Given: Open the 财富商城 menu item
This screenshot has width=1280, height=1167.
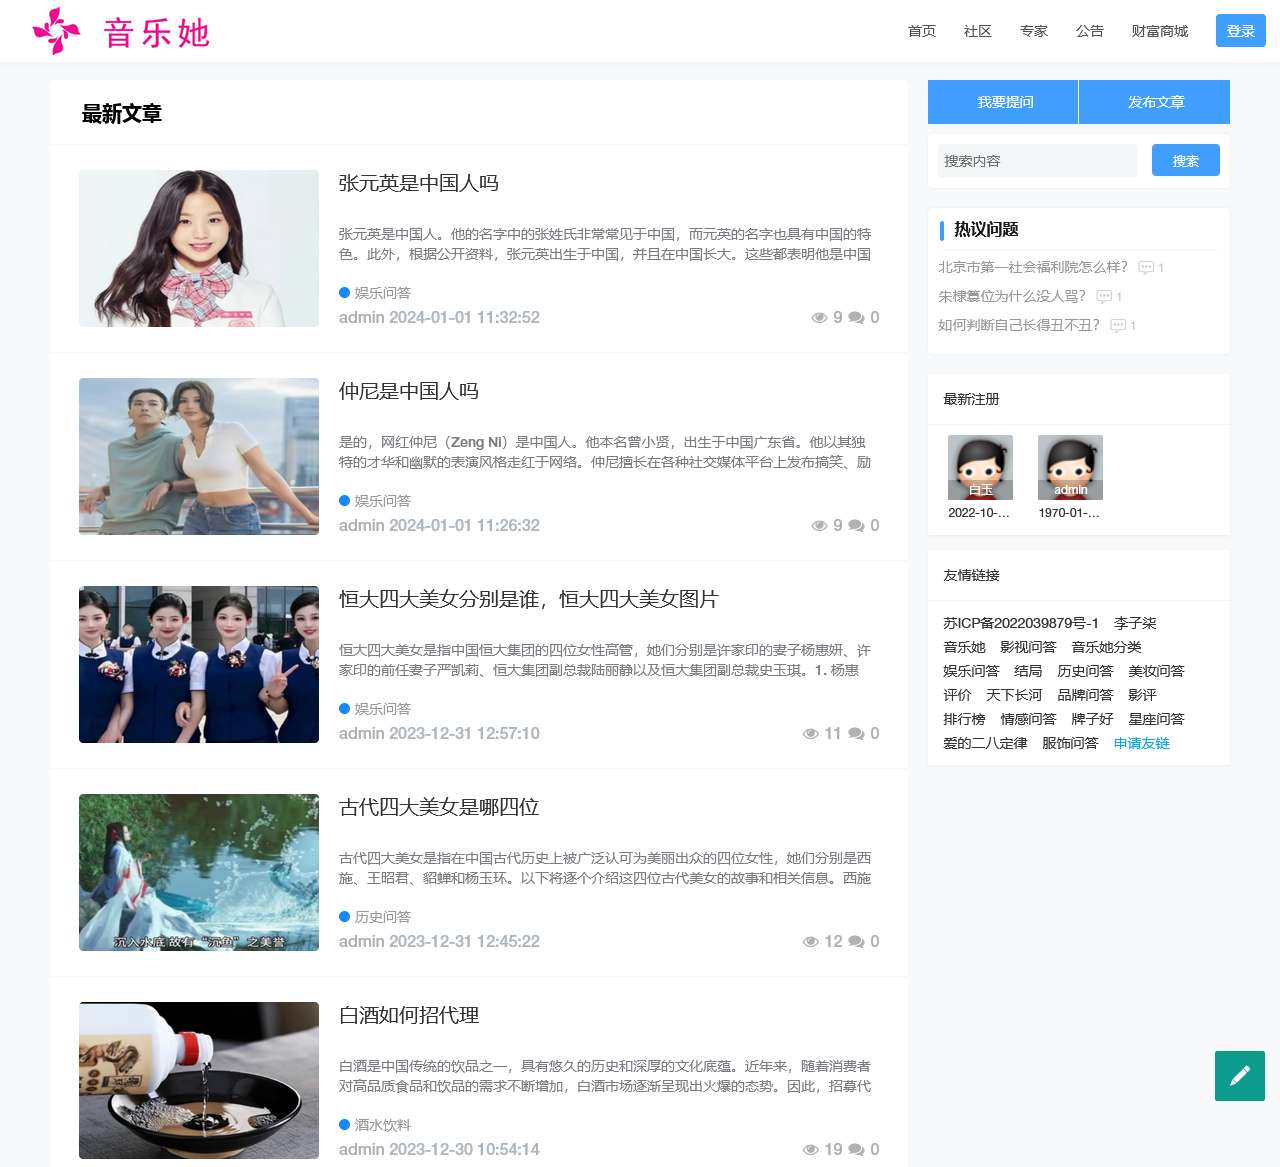Looking at the screenshot, I should pyautogui.click(x=1159, y=31).
